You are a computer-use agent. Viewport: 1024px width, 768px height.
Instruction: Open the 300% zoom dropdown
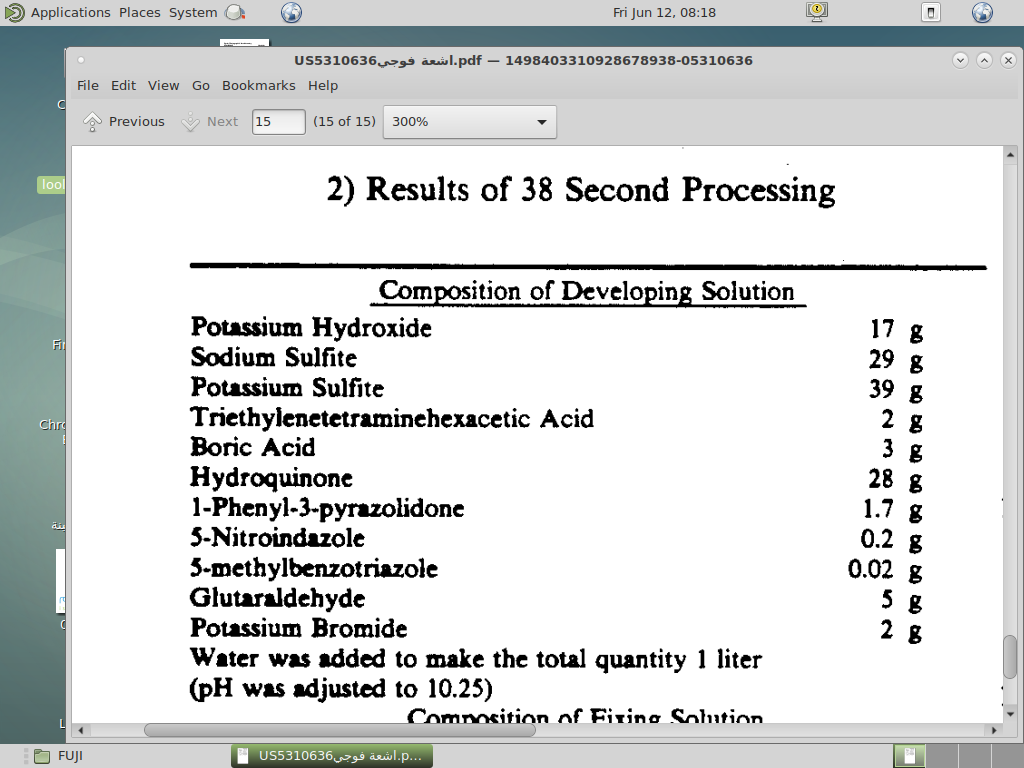[470, 121]
